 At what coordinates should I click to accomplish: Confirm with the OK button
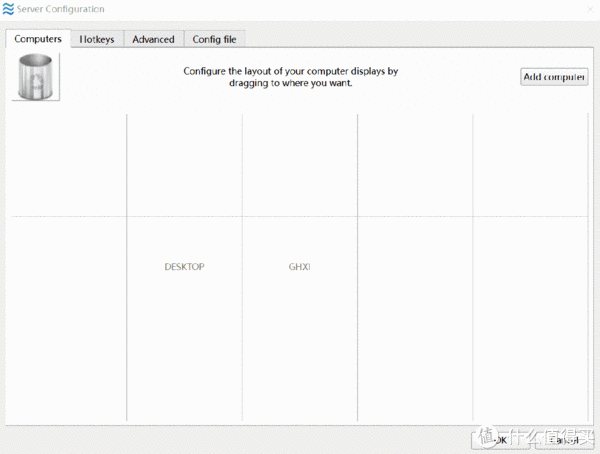[497, 439]
